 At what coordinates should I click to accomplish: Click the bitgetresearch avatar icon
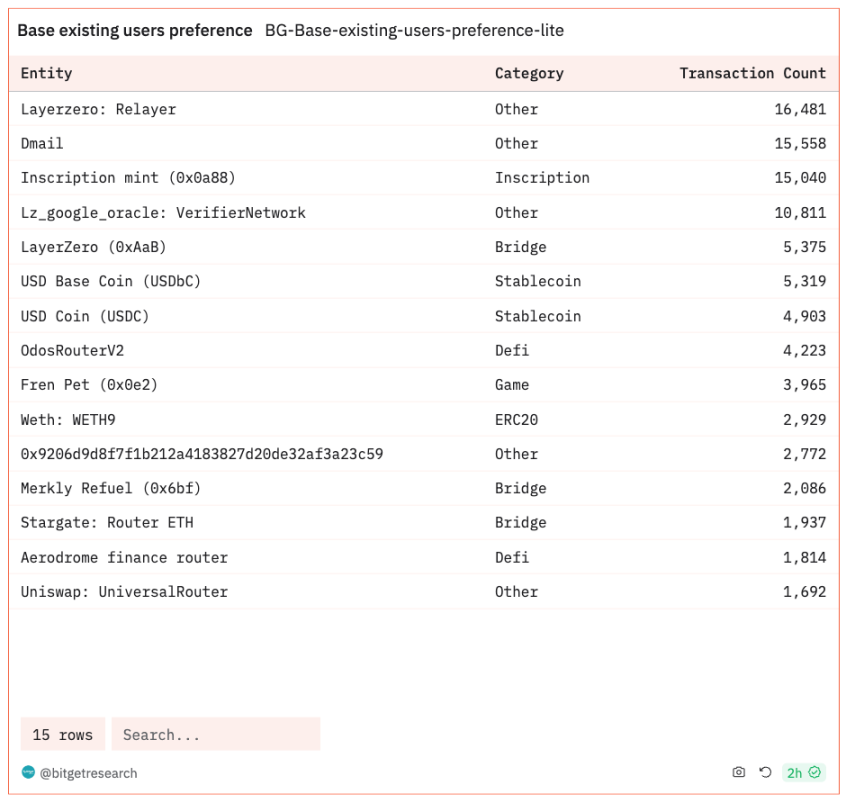pyautogui.click(x=28, y=772)
